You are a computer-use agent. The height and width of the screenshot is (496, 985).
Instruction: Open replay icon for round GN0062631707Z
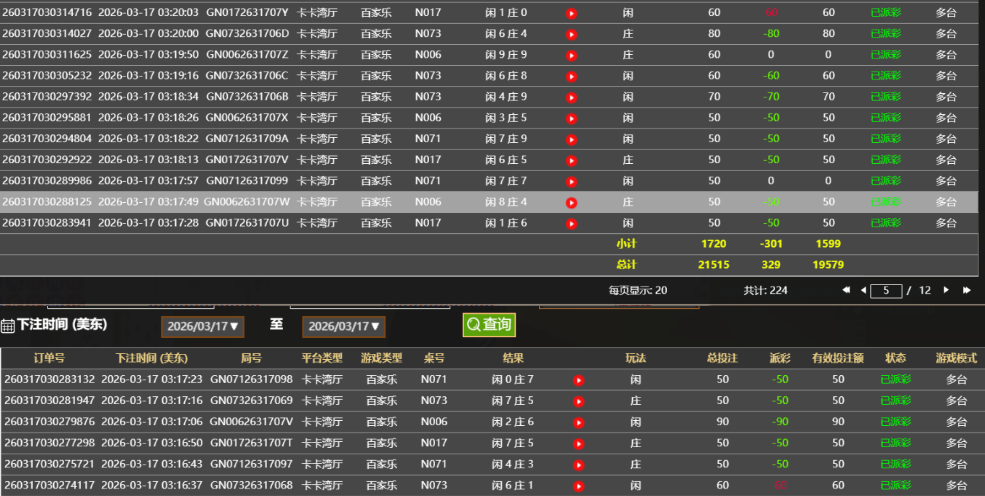click(x=571, y=55)
